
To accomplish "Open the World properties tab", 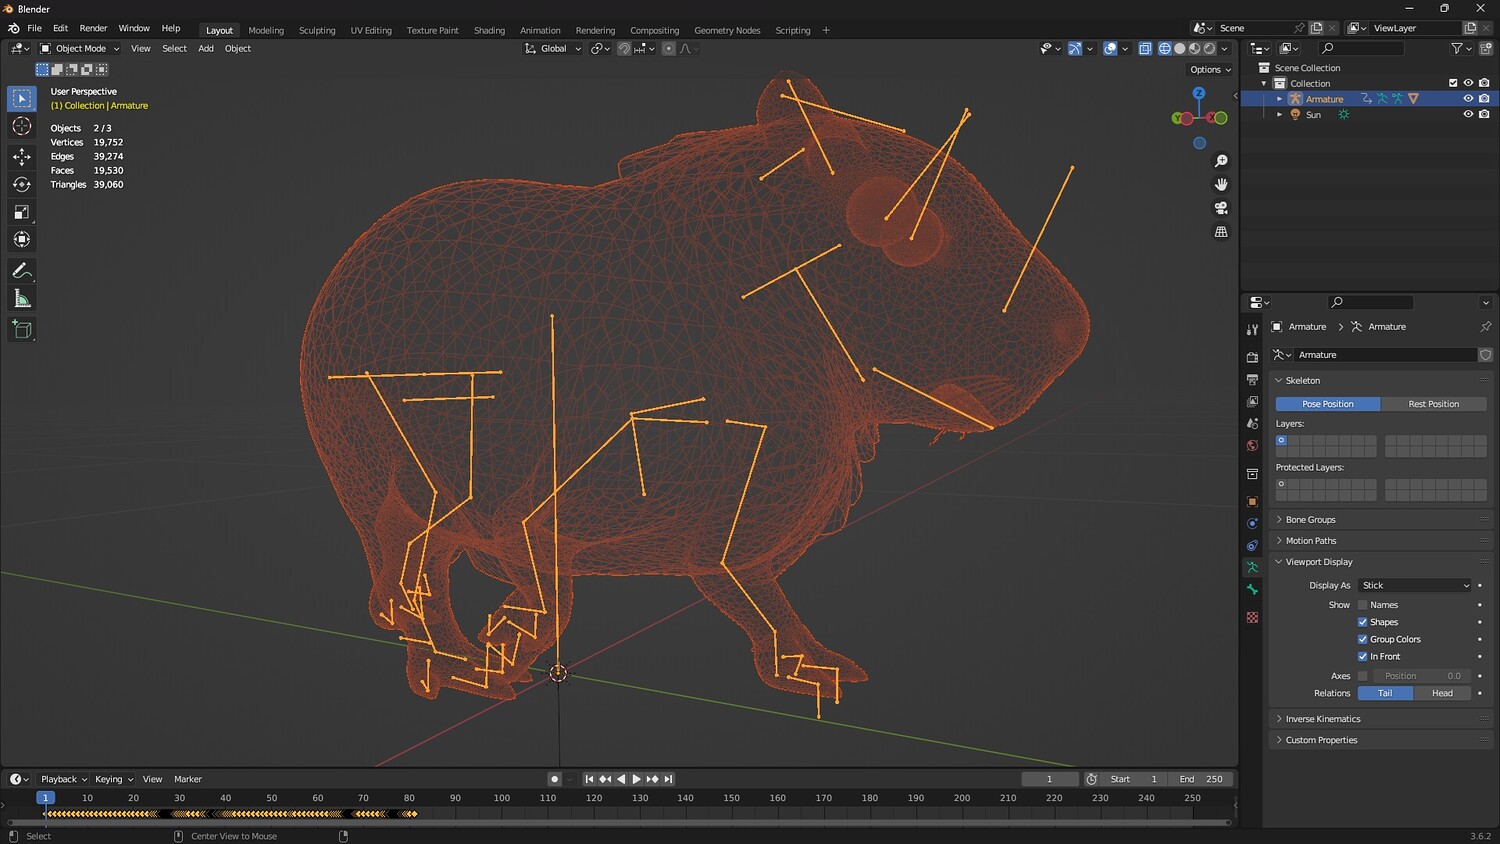I will [x=1252, y=445].
